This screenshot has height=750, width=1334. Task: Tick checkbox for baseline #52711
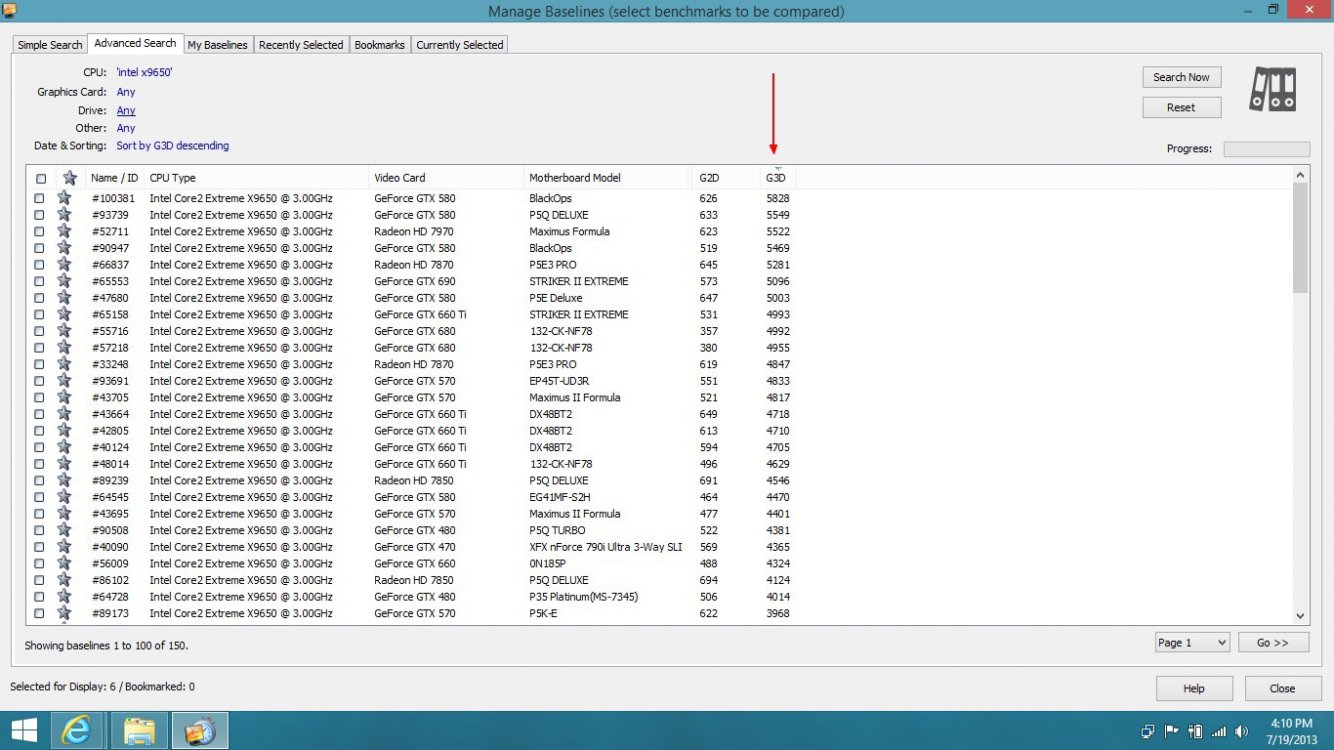40,231
